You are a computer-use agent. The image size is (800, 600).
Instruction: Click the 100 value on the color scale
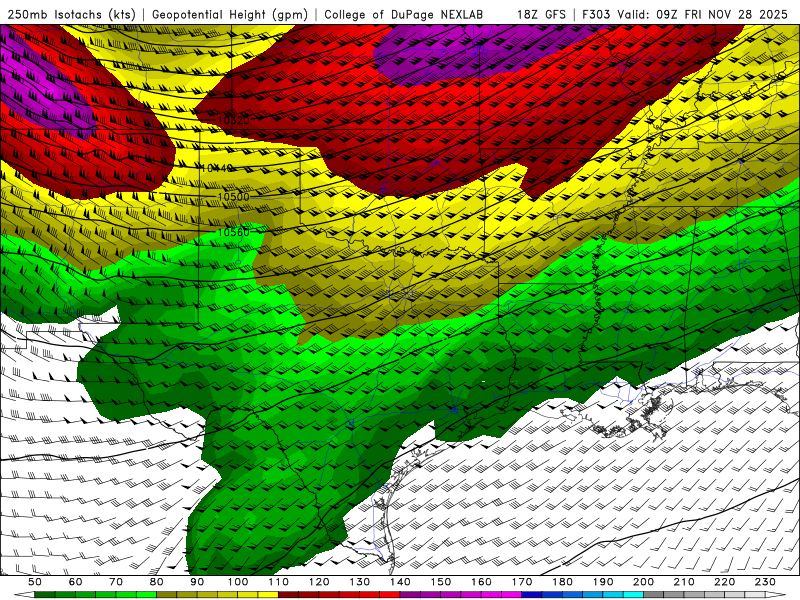click(x=238, y=582)
